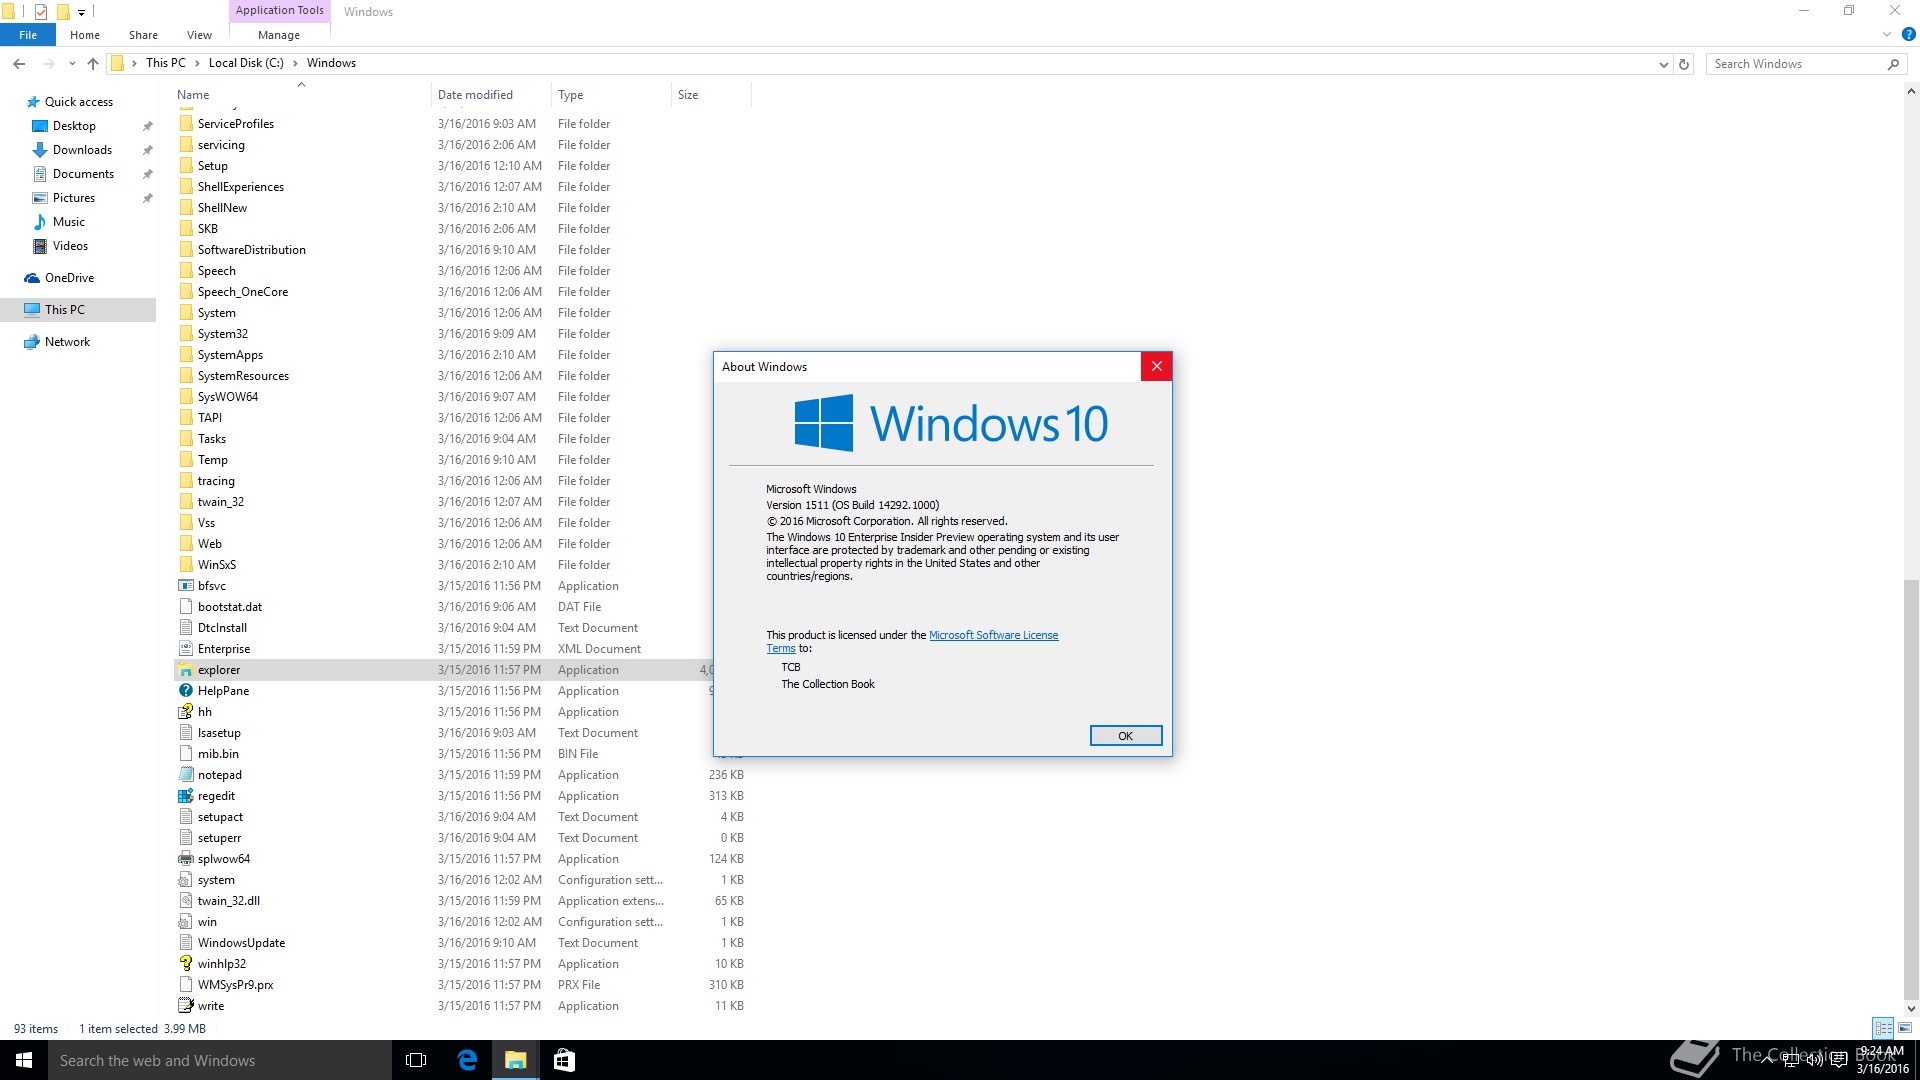Sort files by the Size column
Viewport: 1920px width, 1080px height.
[711, 95]
